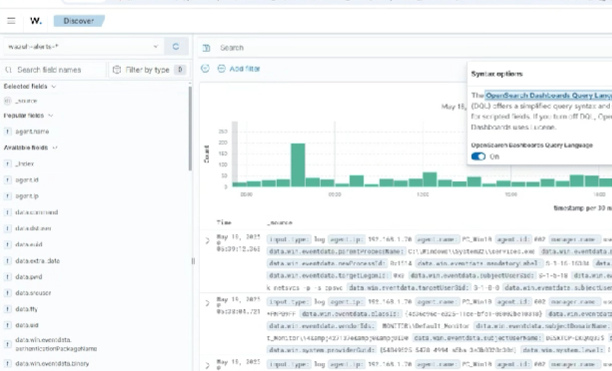
Task: Click the sidebar resize handle
Action: [x=193, y=261]
